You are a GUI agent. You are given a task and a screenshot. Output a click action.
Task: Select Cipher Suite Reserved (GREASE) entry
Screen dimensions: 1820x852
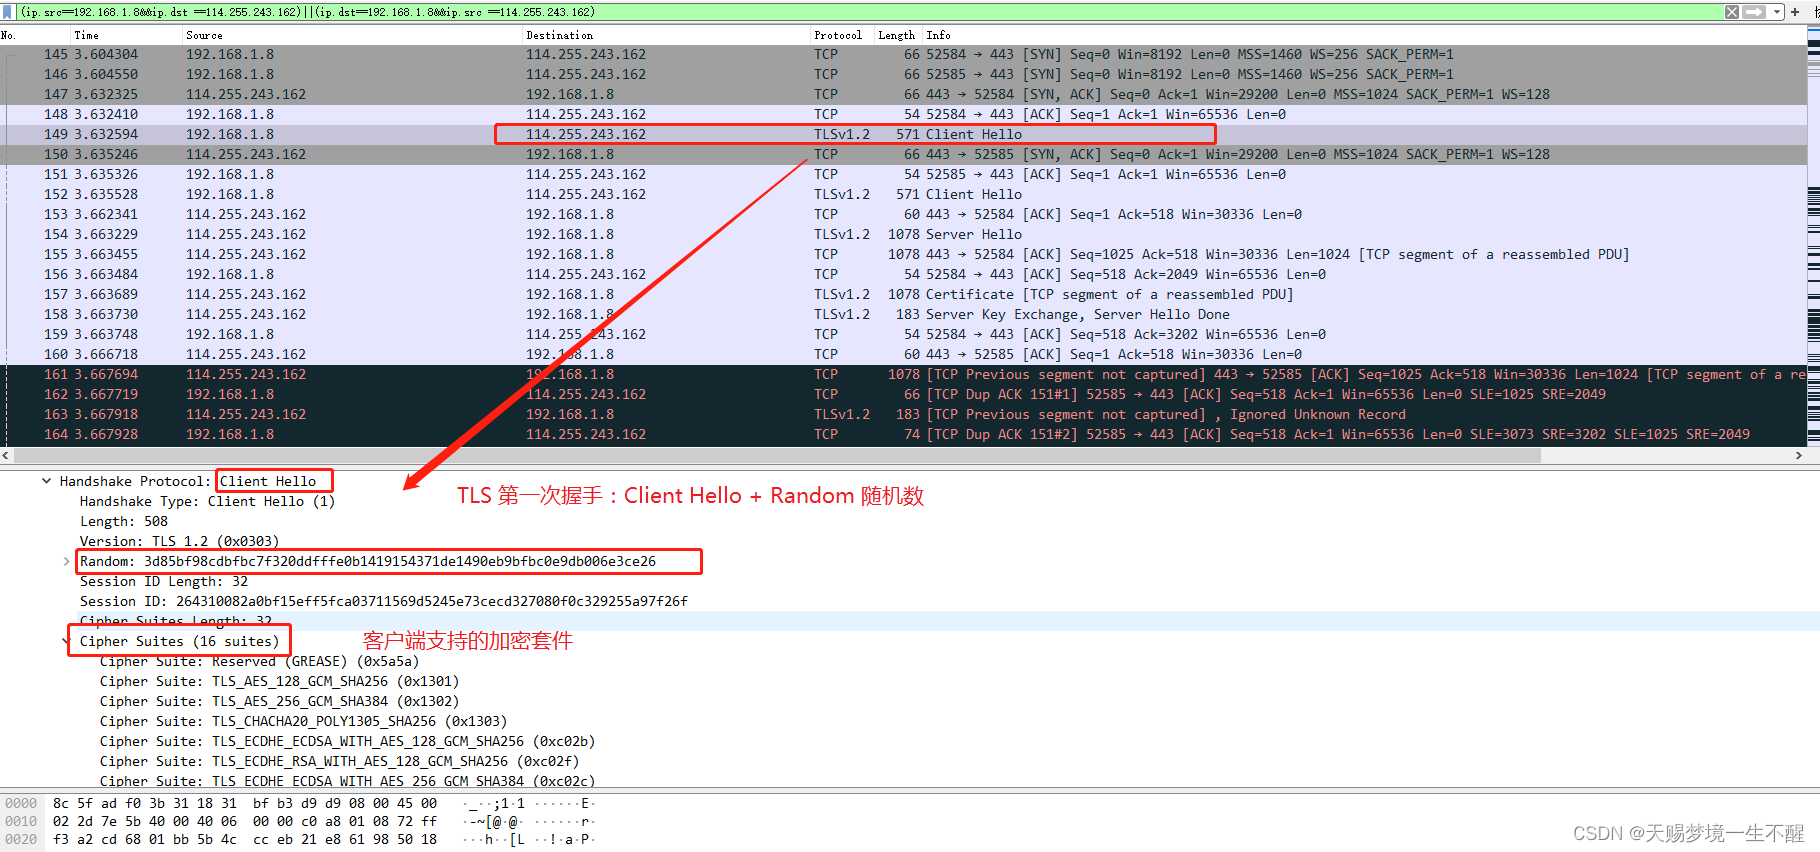(x=260, y=661)
